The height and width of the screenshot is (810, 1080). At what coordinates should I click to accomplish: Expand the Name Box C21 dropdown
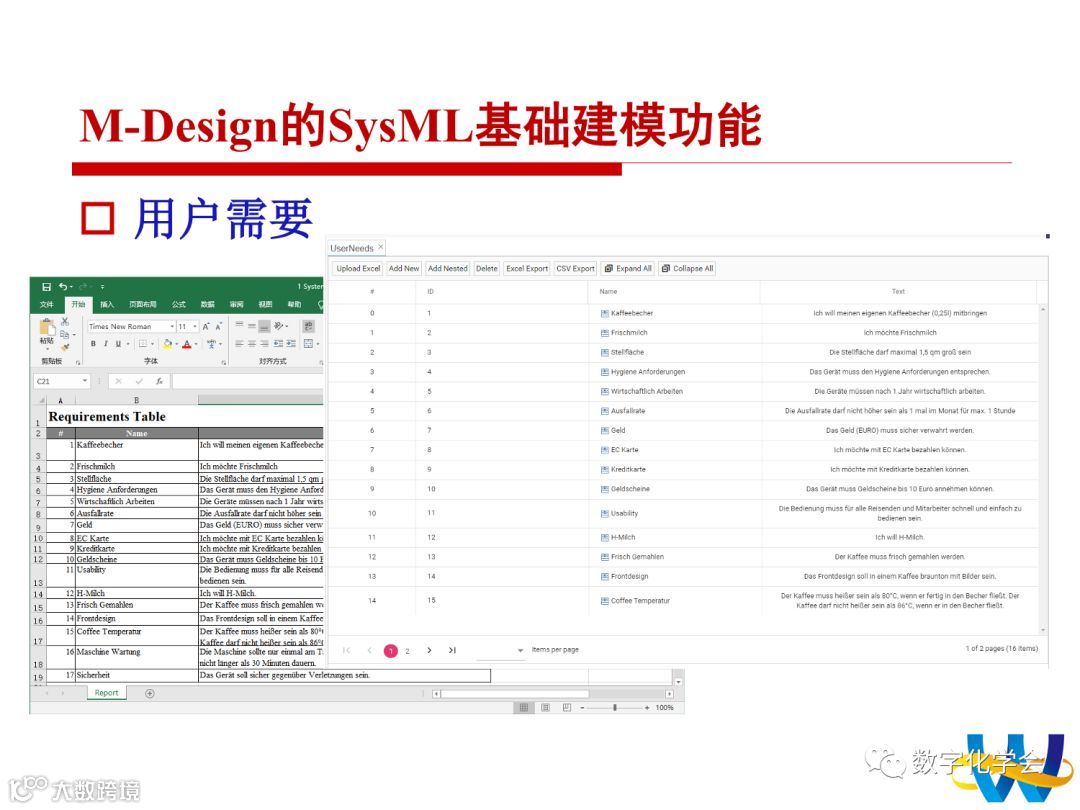coord(85,381)
